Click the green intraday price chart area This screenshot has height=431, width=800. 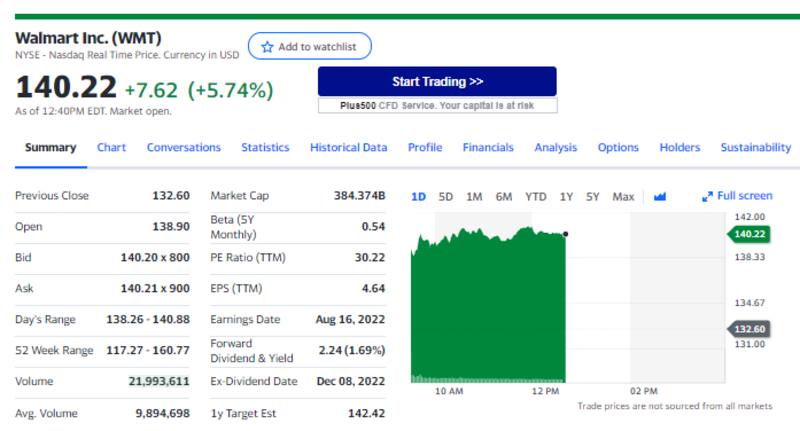click(488, 310)
